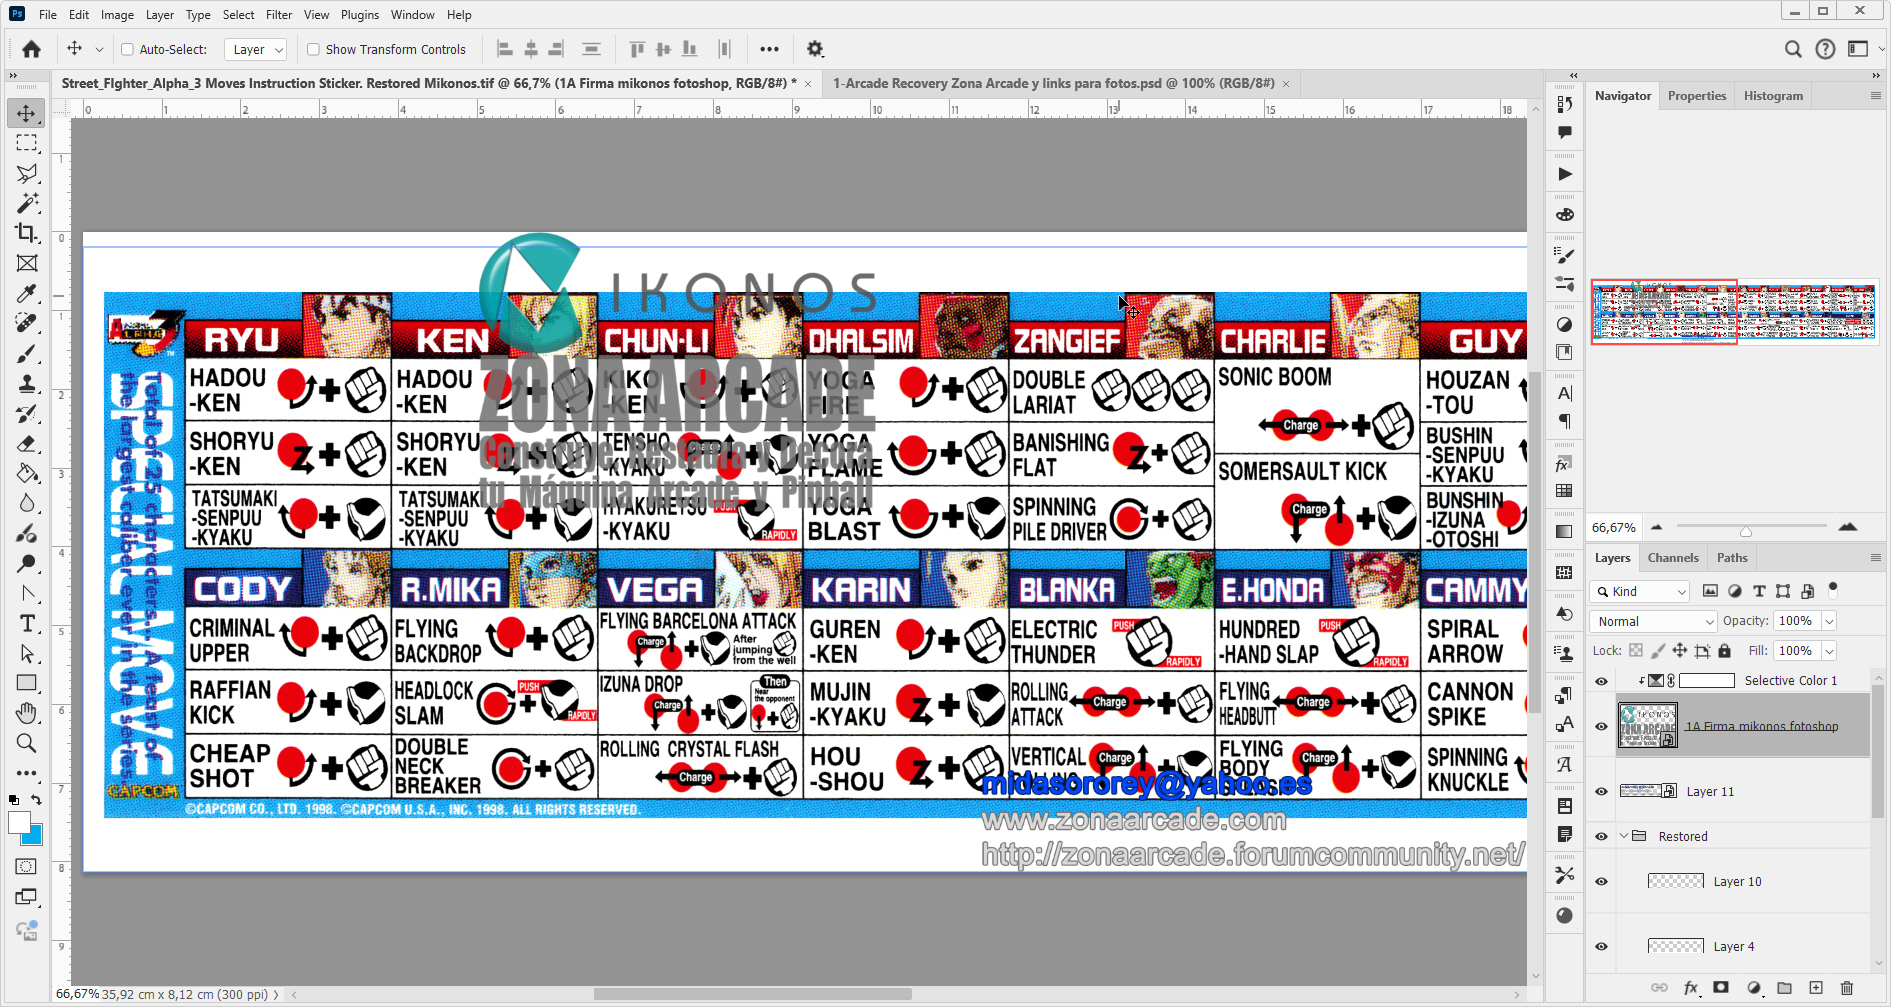
Task: Click the Navigator zoom slider handle
Action: [x=1746, y=531]
